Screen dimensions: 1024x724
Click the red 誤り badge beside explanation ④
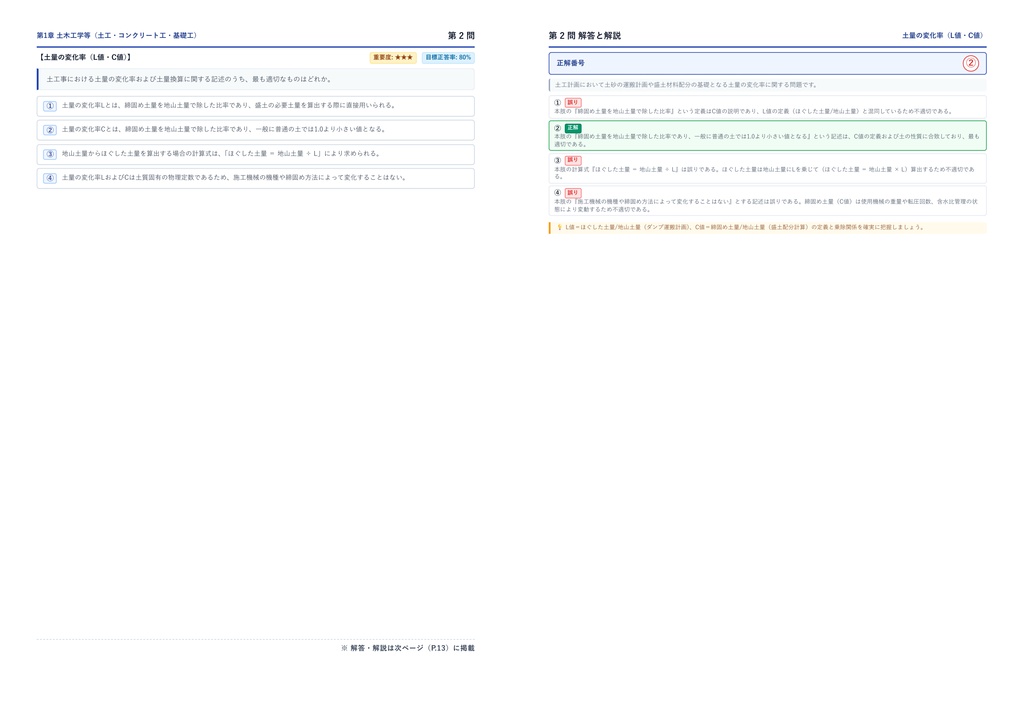tap(573, 193)
